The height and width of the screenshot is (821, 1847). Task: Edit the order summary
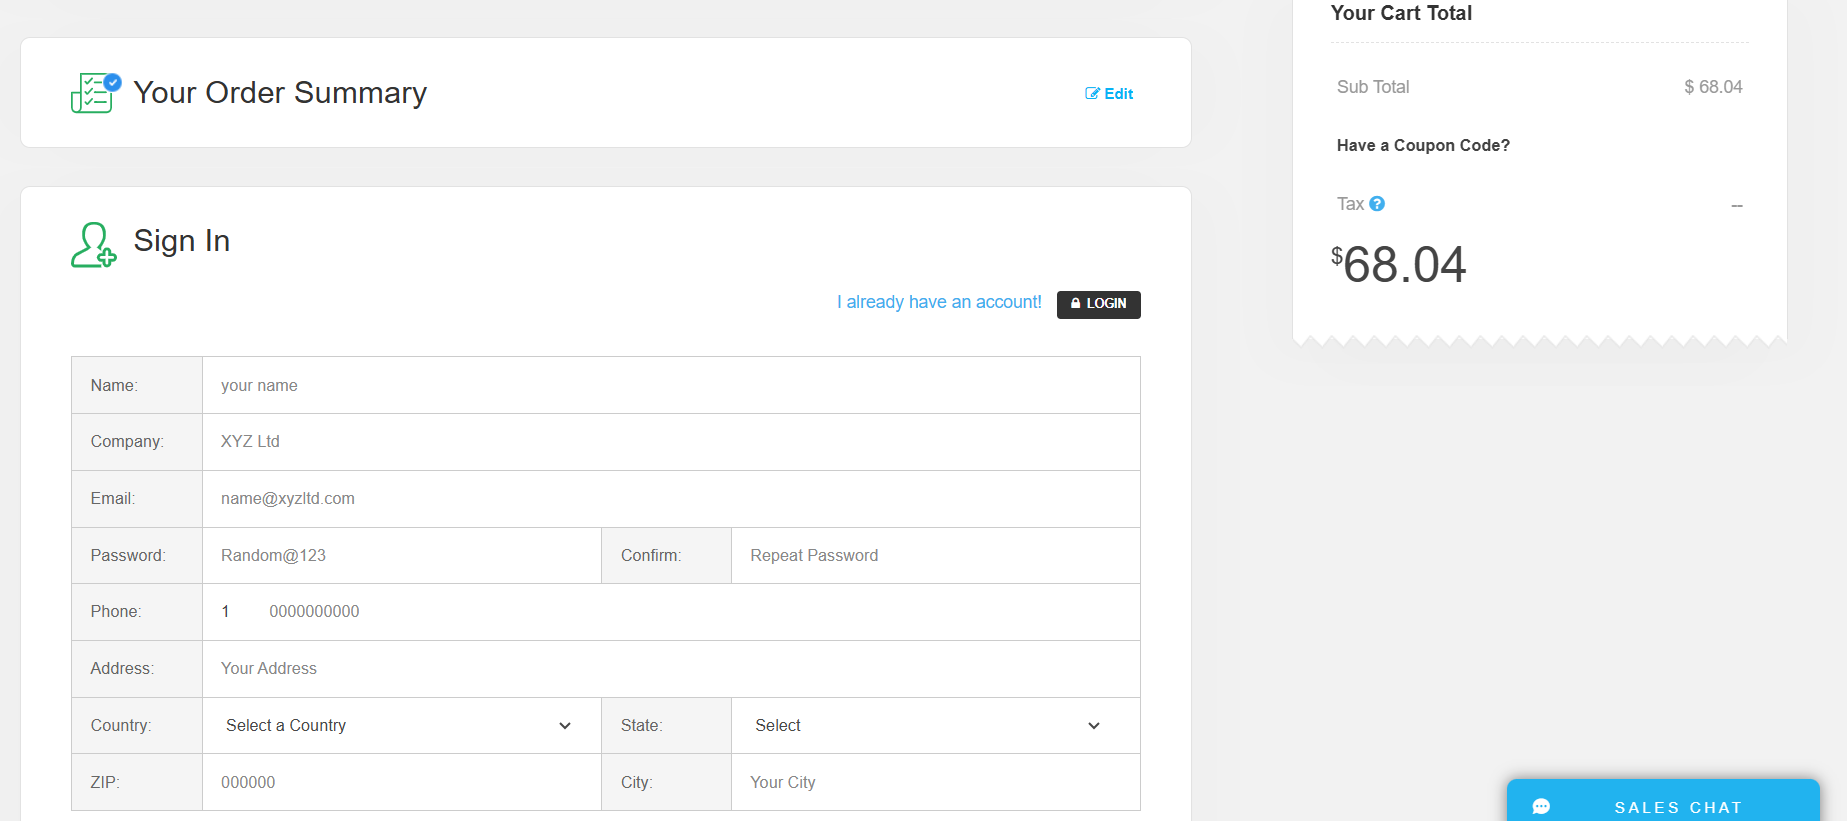[x=1109, y=94]
